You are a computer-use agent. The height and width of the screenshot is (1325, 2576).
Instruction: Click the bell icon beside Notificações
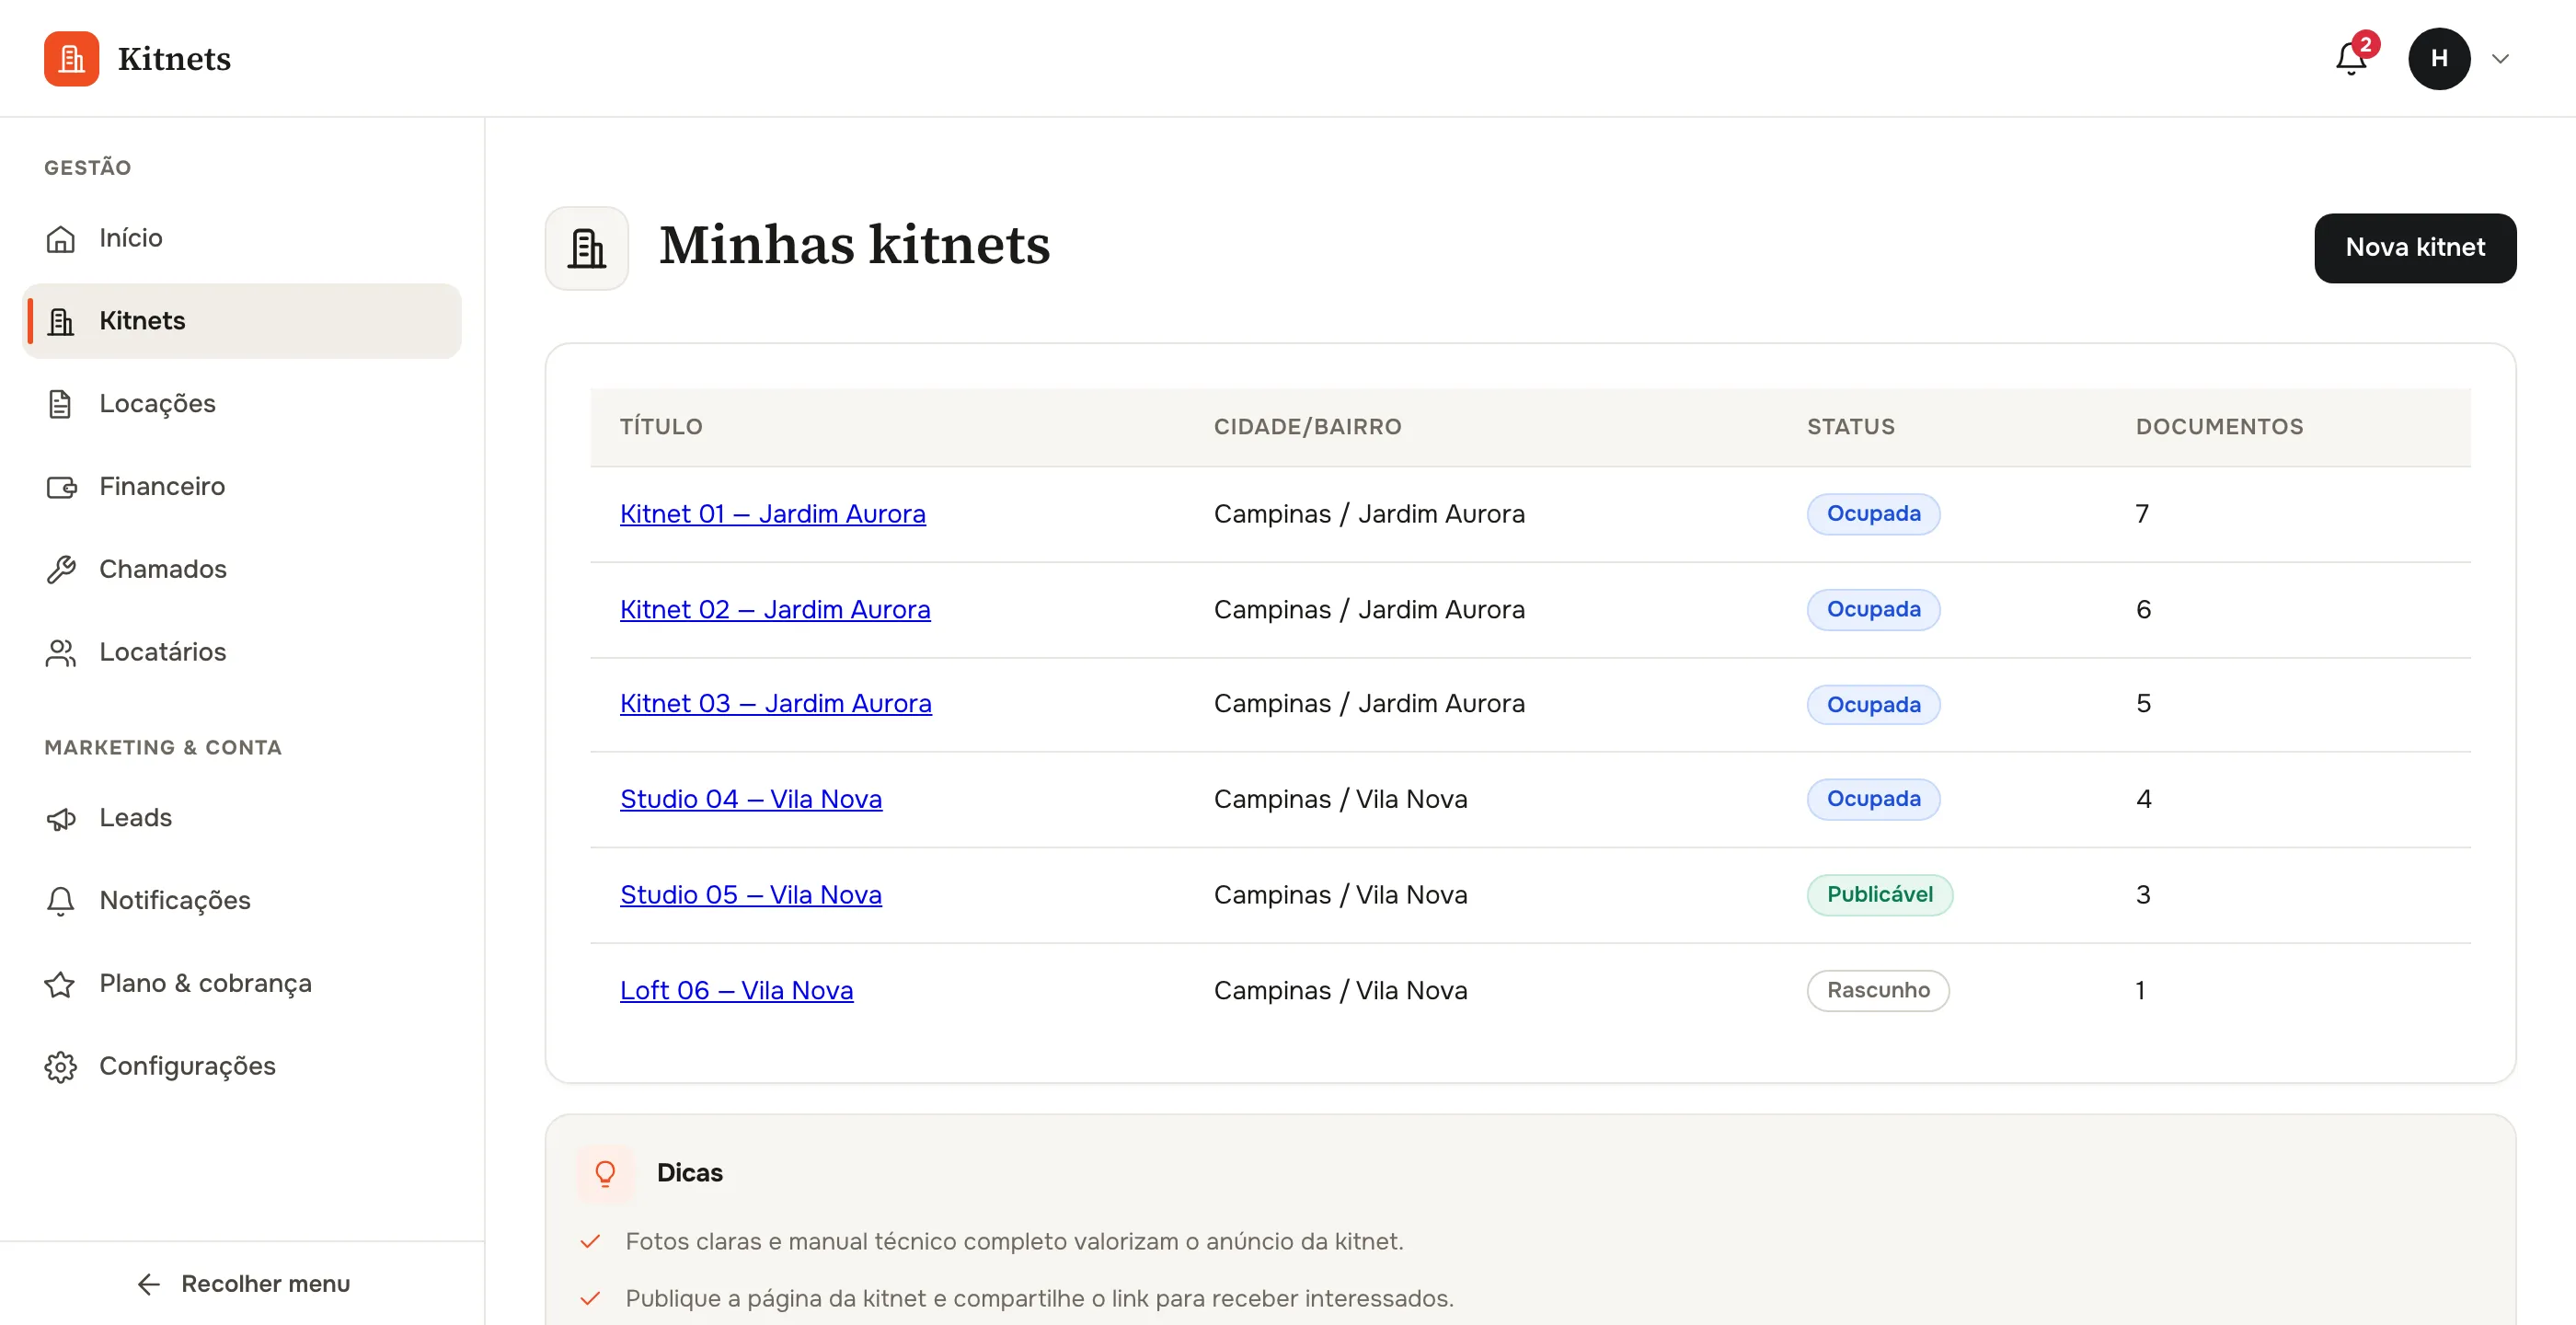[61, 901]
